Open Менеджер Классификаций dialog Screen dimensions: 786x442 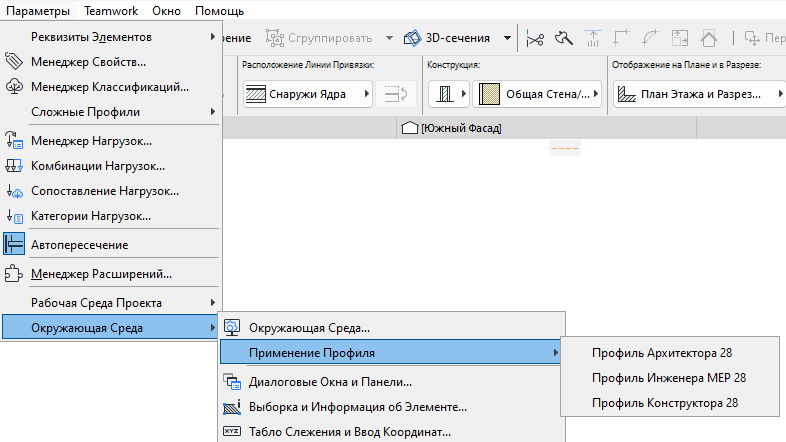point(111,87)
